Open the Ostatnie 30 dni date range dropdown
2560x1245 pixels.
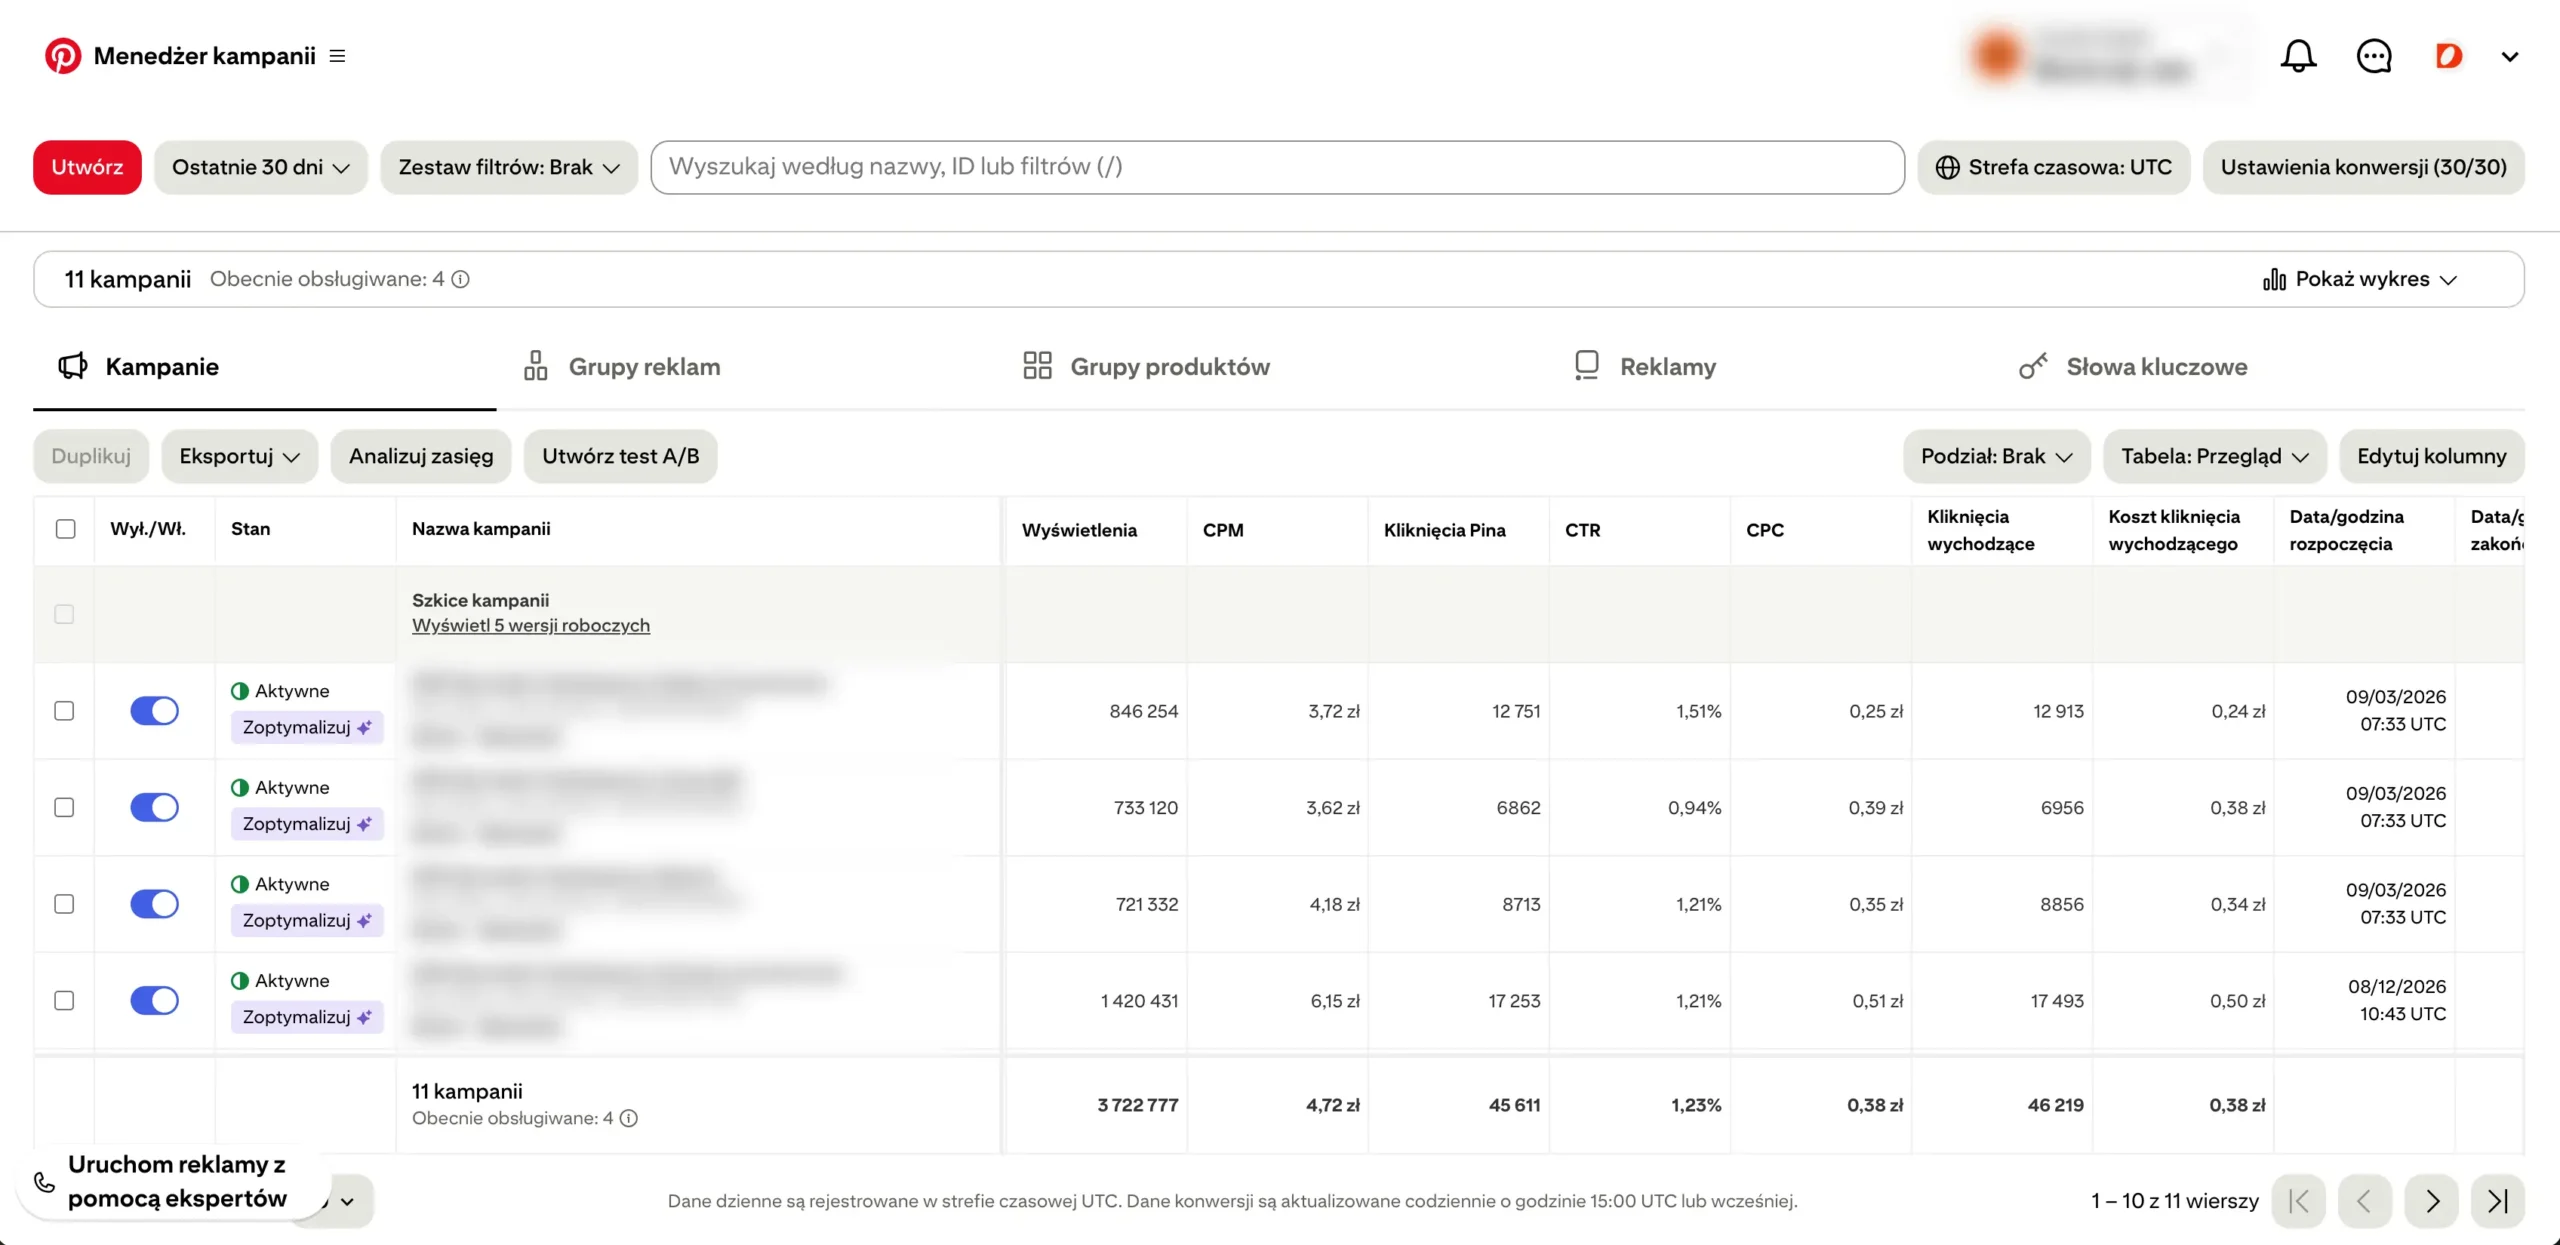click(260, 167)
